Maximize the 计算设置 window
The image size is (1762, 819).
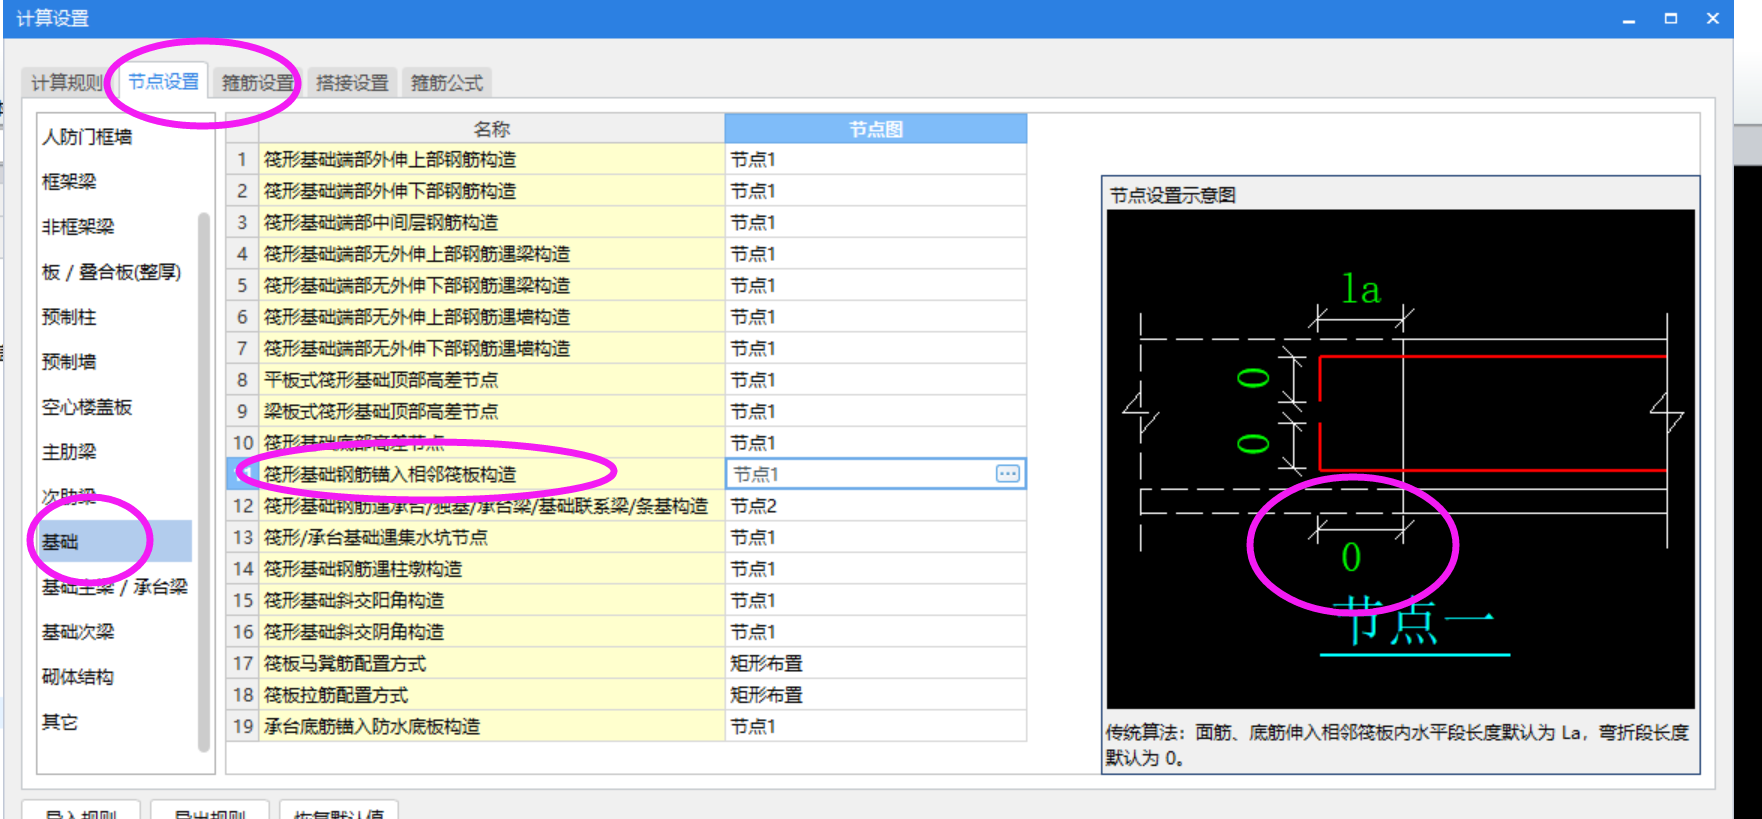click(1671, 19)
